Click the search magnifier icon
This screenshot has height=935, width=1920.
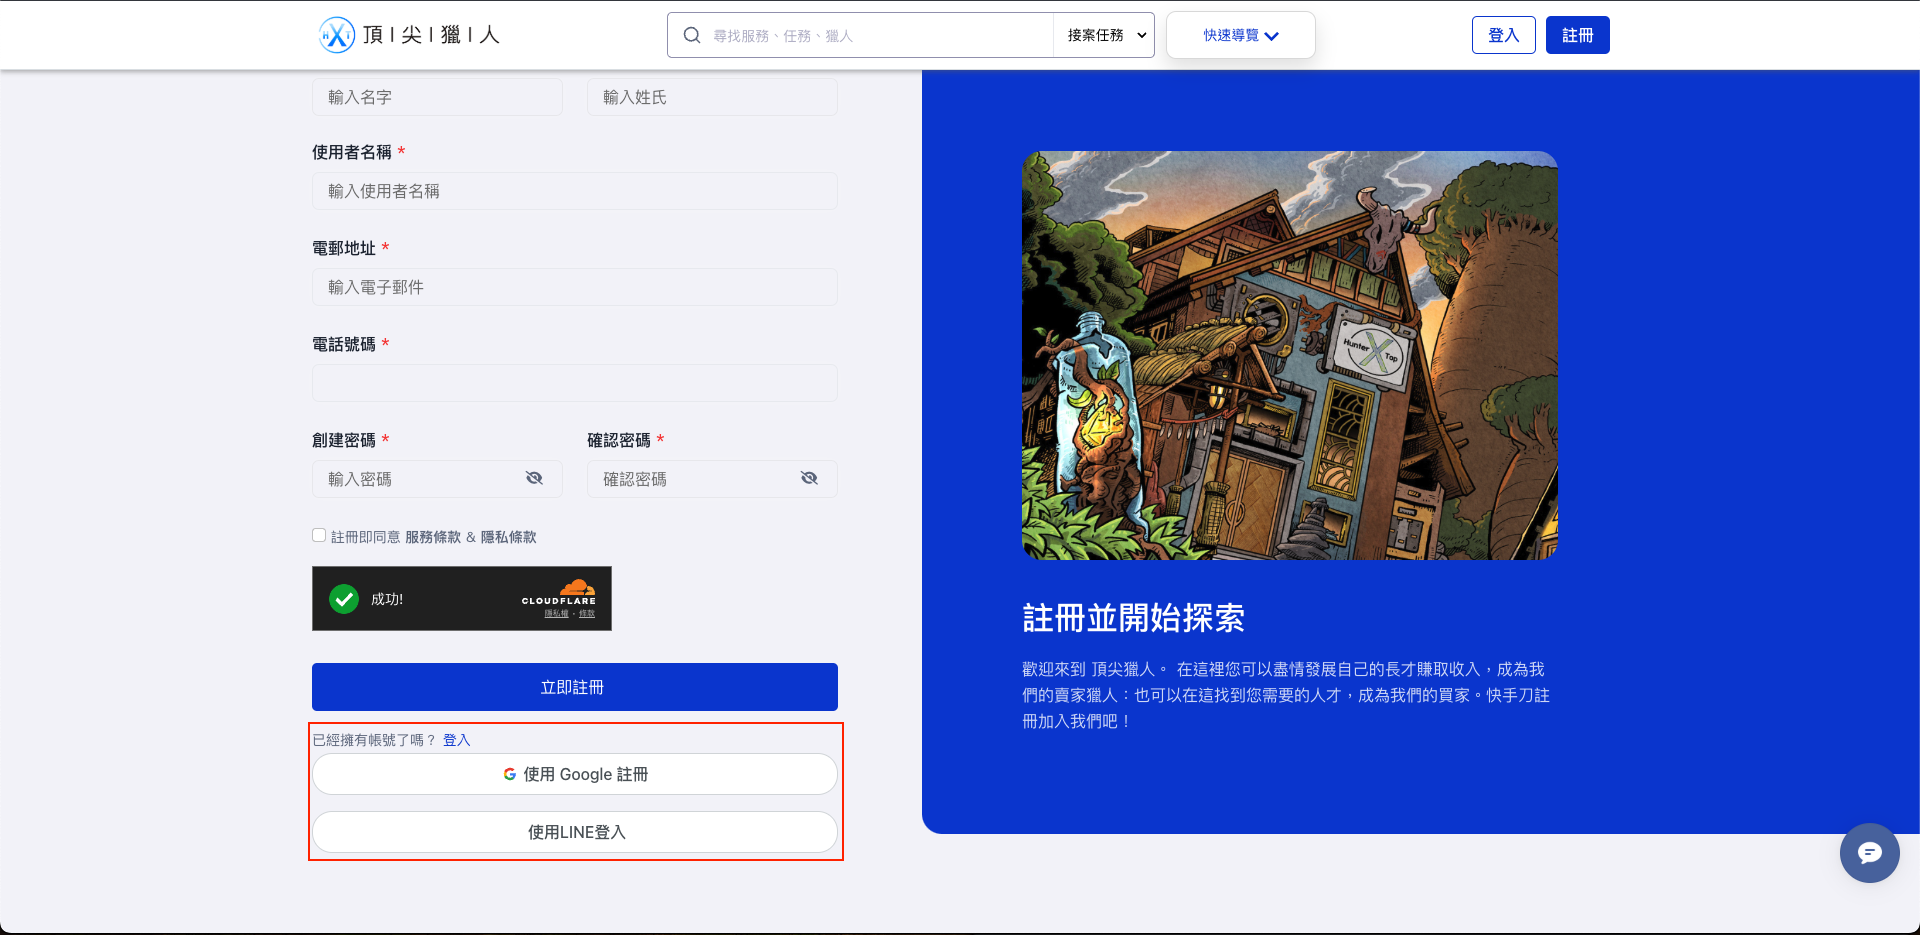(691, 34)
